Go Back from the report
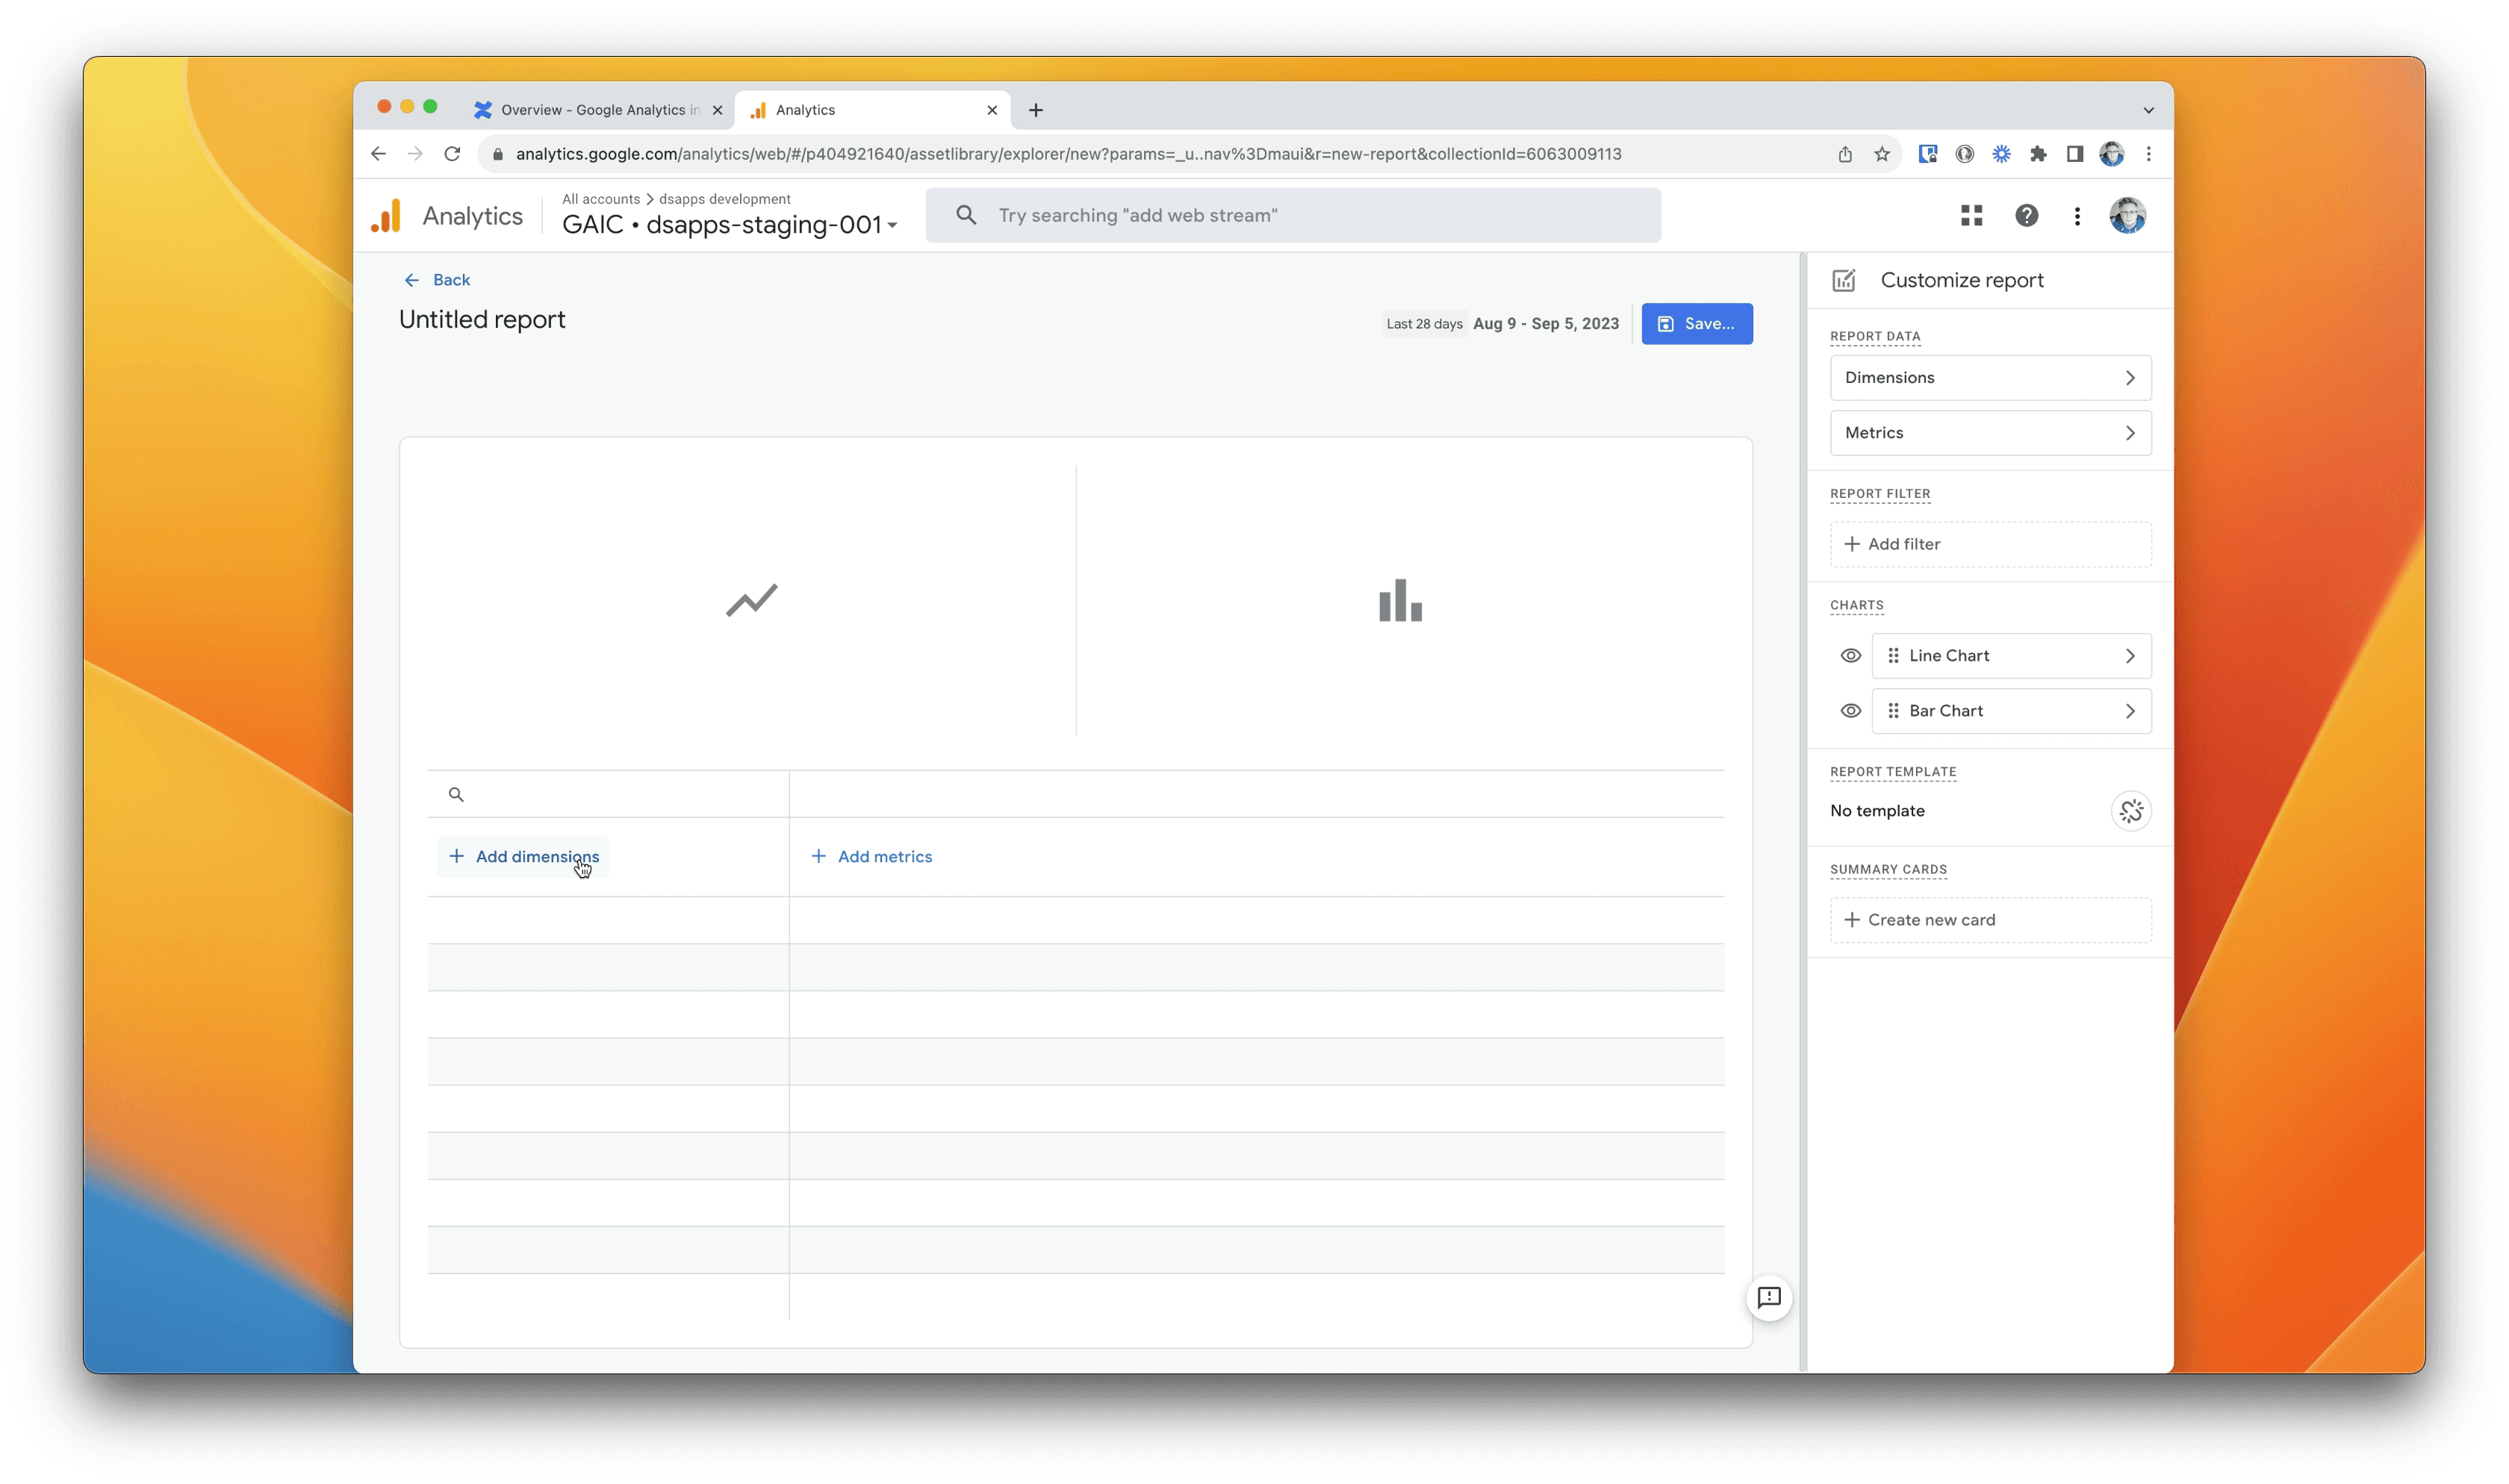This screenshot has height=1484, width=2509. [437, 279]
